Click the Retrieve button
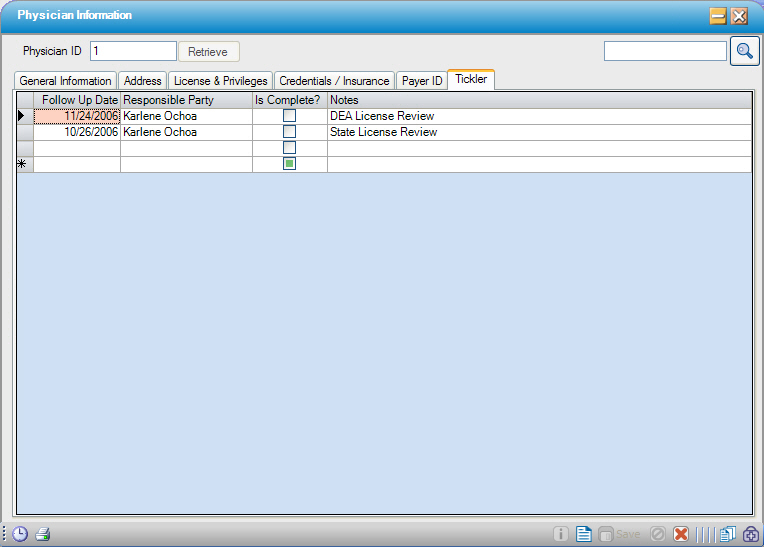764x547 pixels. tap(208, 52)
